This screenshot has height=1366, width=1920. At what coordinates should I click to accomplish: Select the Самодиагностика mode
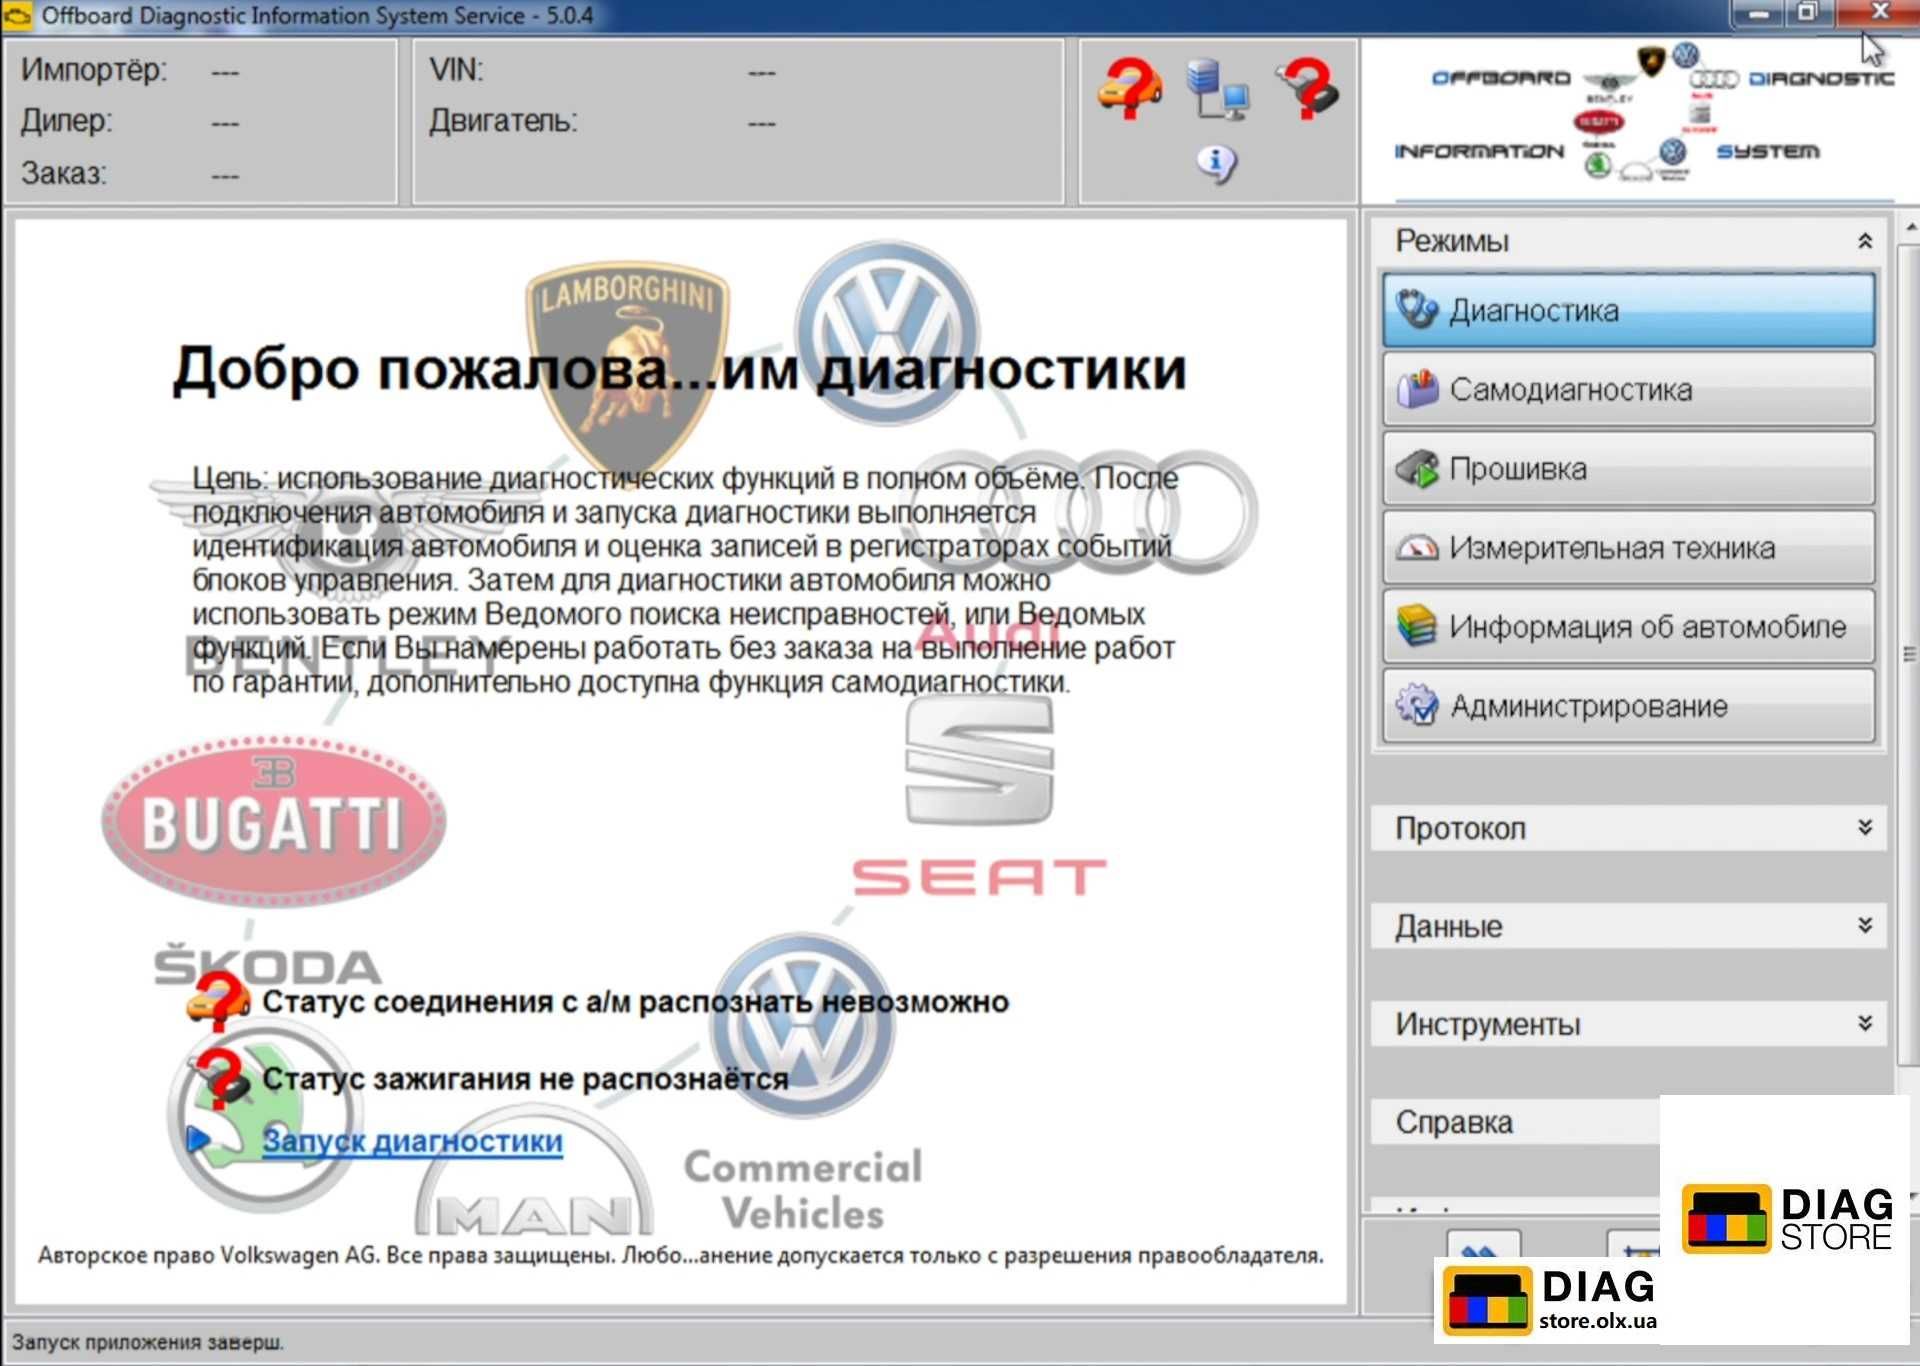tap(1628, 390)
